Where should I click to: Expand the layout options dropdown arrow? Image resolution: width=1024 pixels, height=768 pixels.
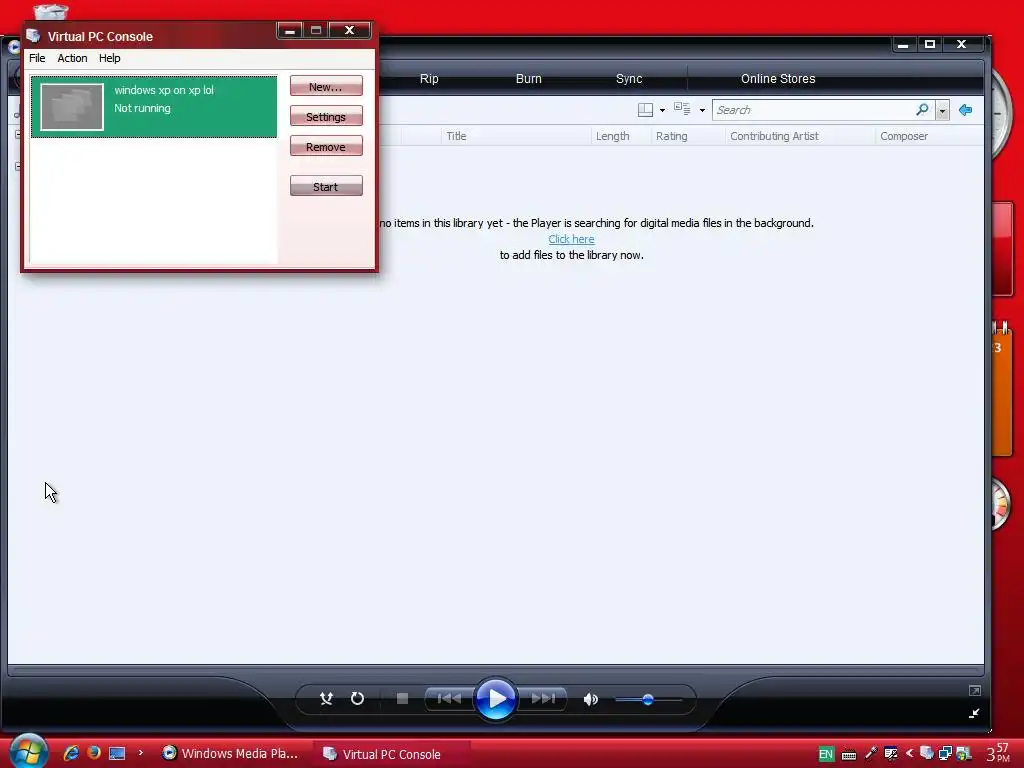point(662,110)
